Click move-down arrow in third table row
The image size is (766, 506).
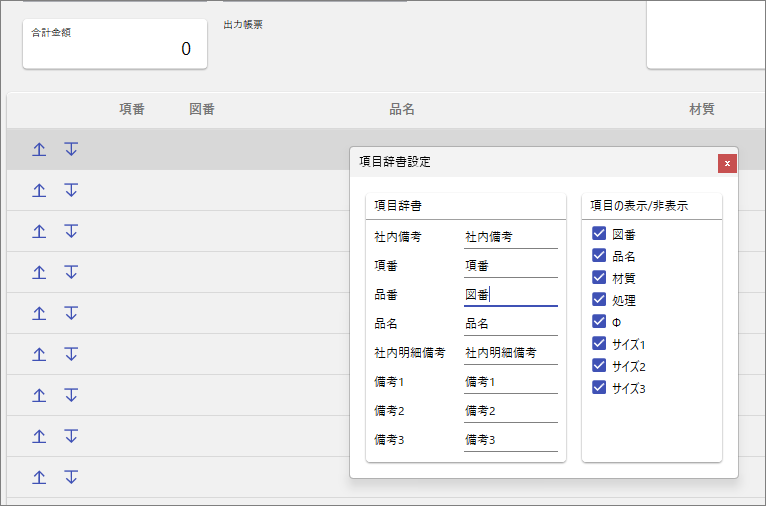point(71,231)
